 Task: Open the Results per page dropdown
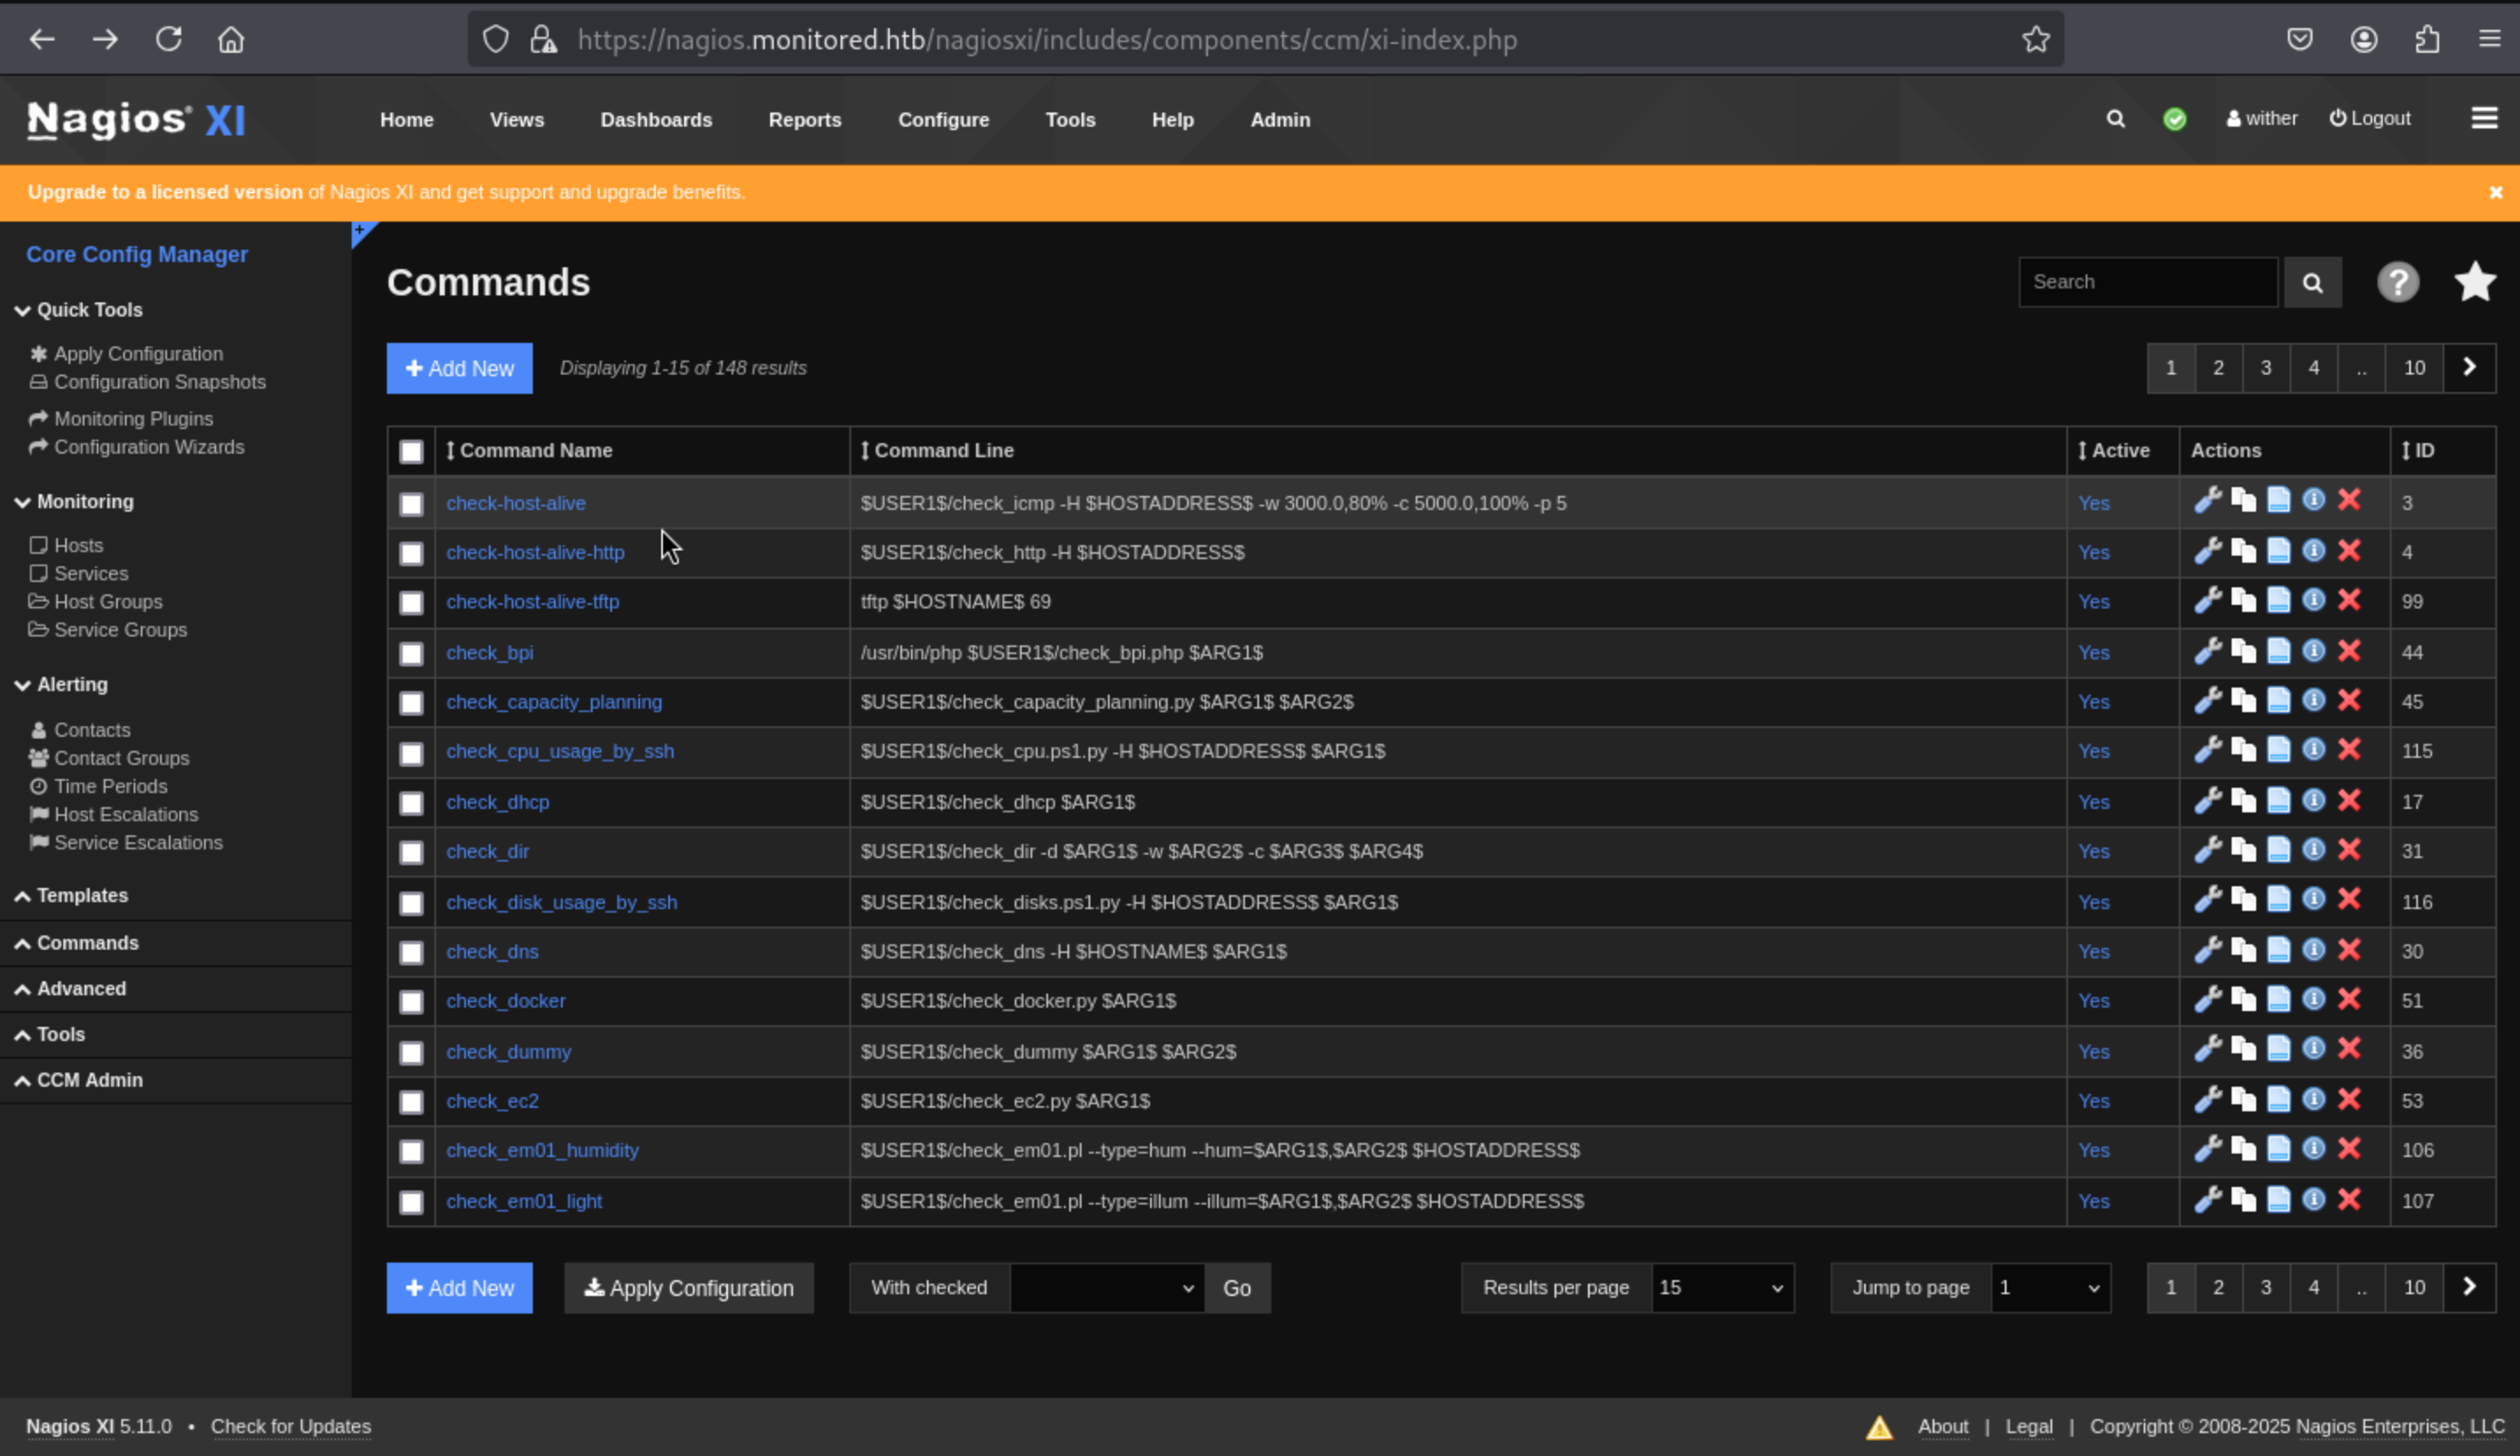click(1721, 1288)
